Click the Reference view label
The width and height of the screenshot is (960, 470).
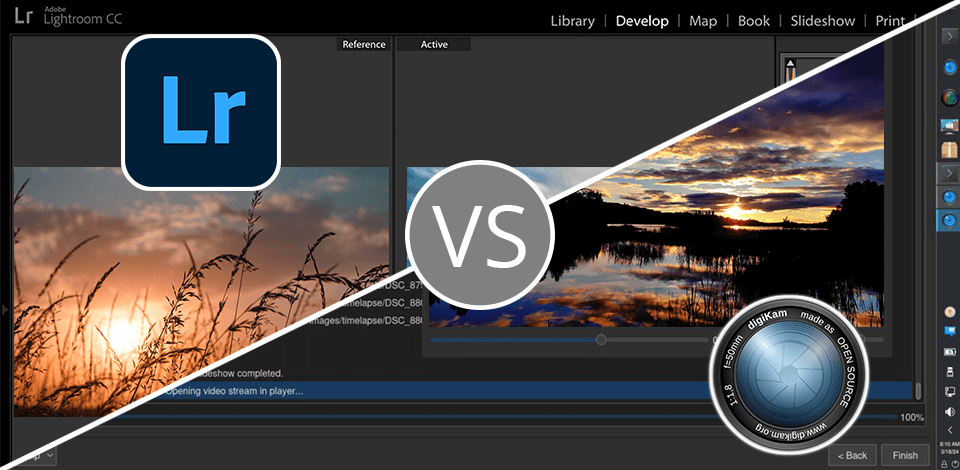[364, 44]
